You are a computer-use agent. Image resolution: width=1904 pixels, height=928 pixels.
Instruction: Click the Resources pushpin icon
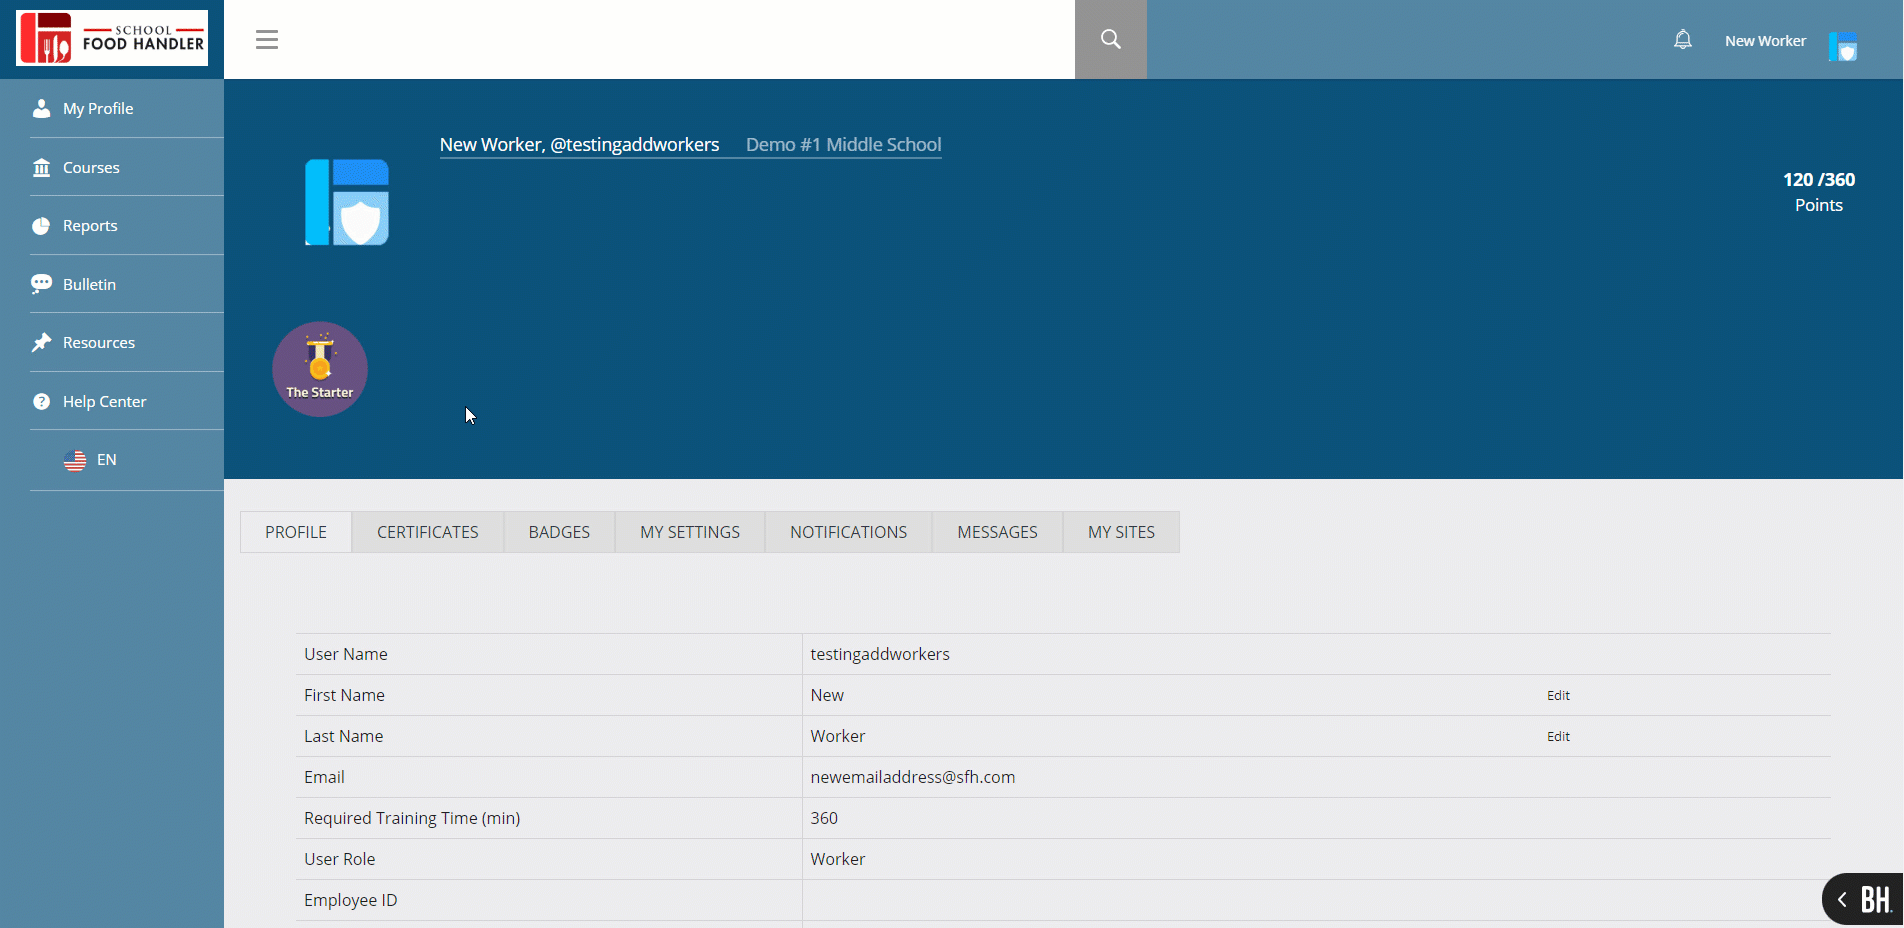click(41, 343)
